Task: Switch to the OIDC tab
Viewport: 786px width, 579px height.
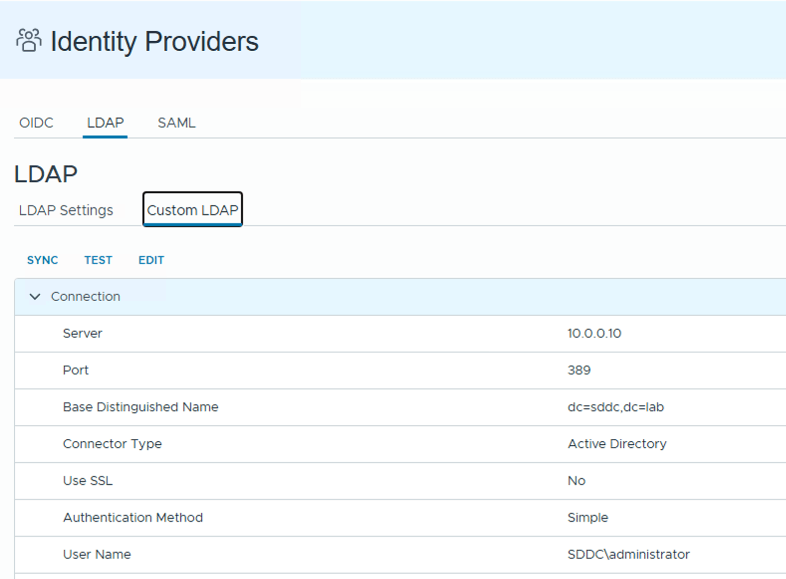Action: pyautogui.click(x=36, y=123)
